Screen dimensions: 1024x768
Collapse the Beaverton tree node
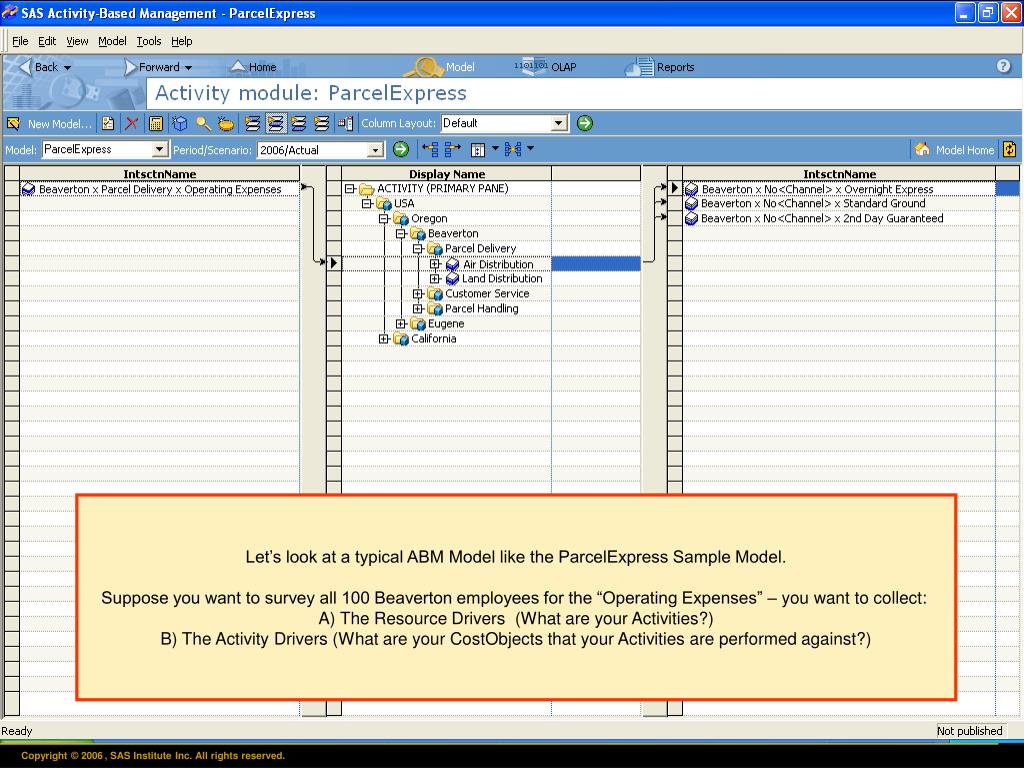coord(401,234)
